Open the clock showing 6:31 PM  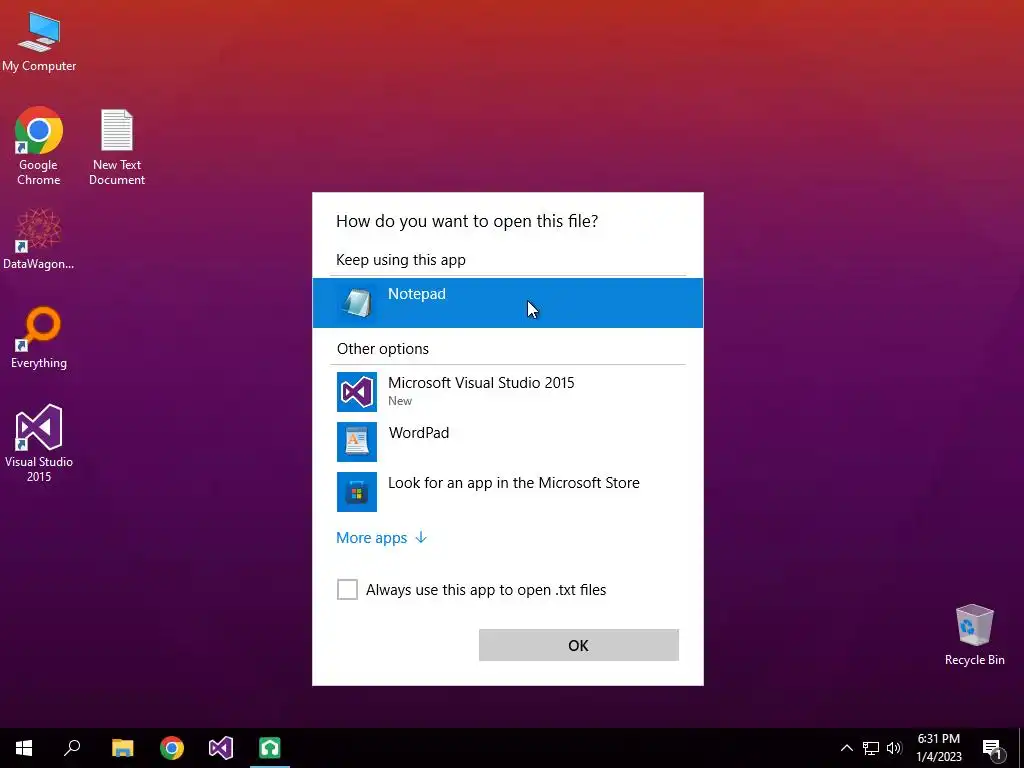tap(939, 748)
